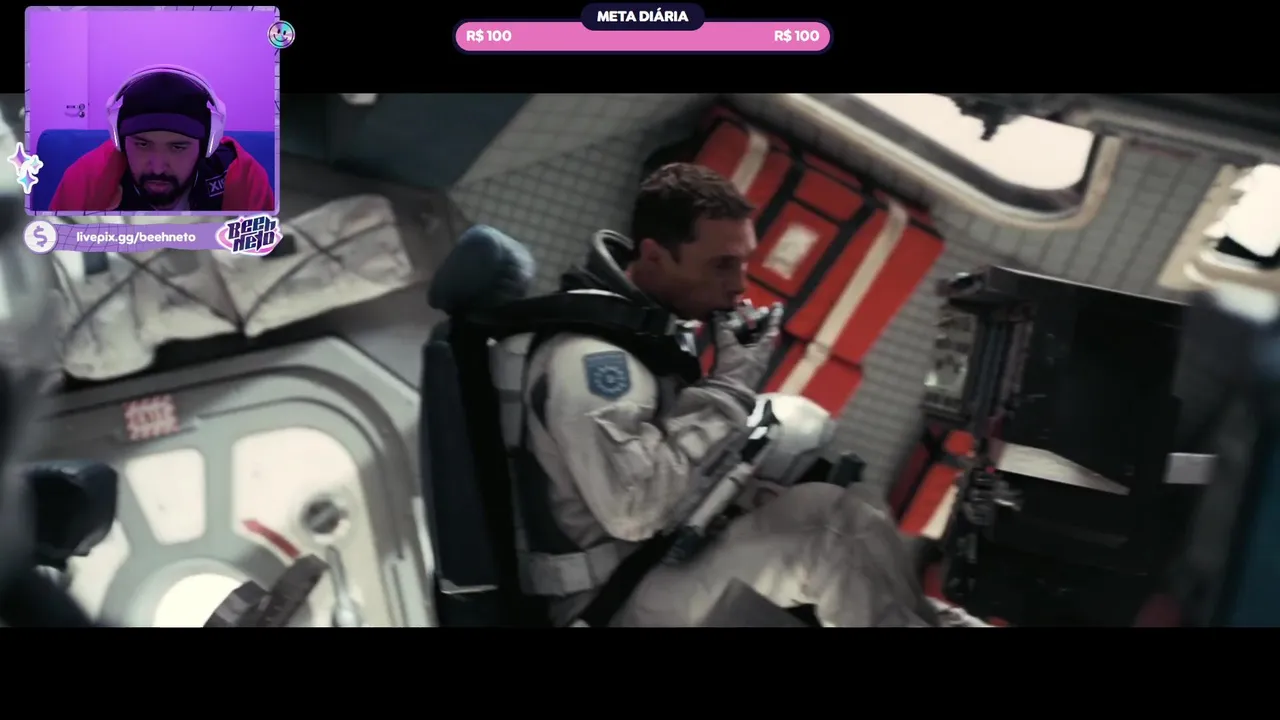Image resolution: width=1280 pixels, height=720 pixels.
Task: Click the META DIÁRIA label
Action: click(x=642, y=16)
